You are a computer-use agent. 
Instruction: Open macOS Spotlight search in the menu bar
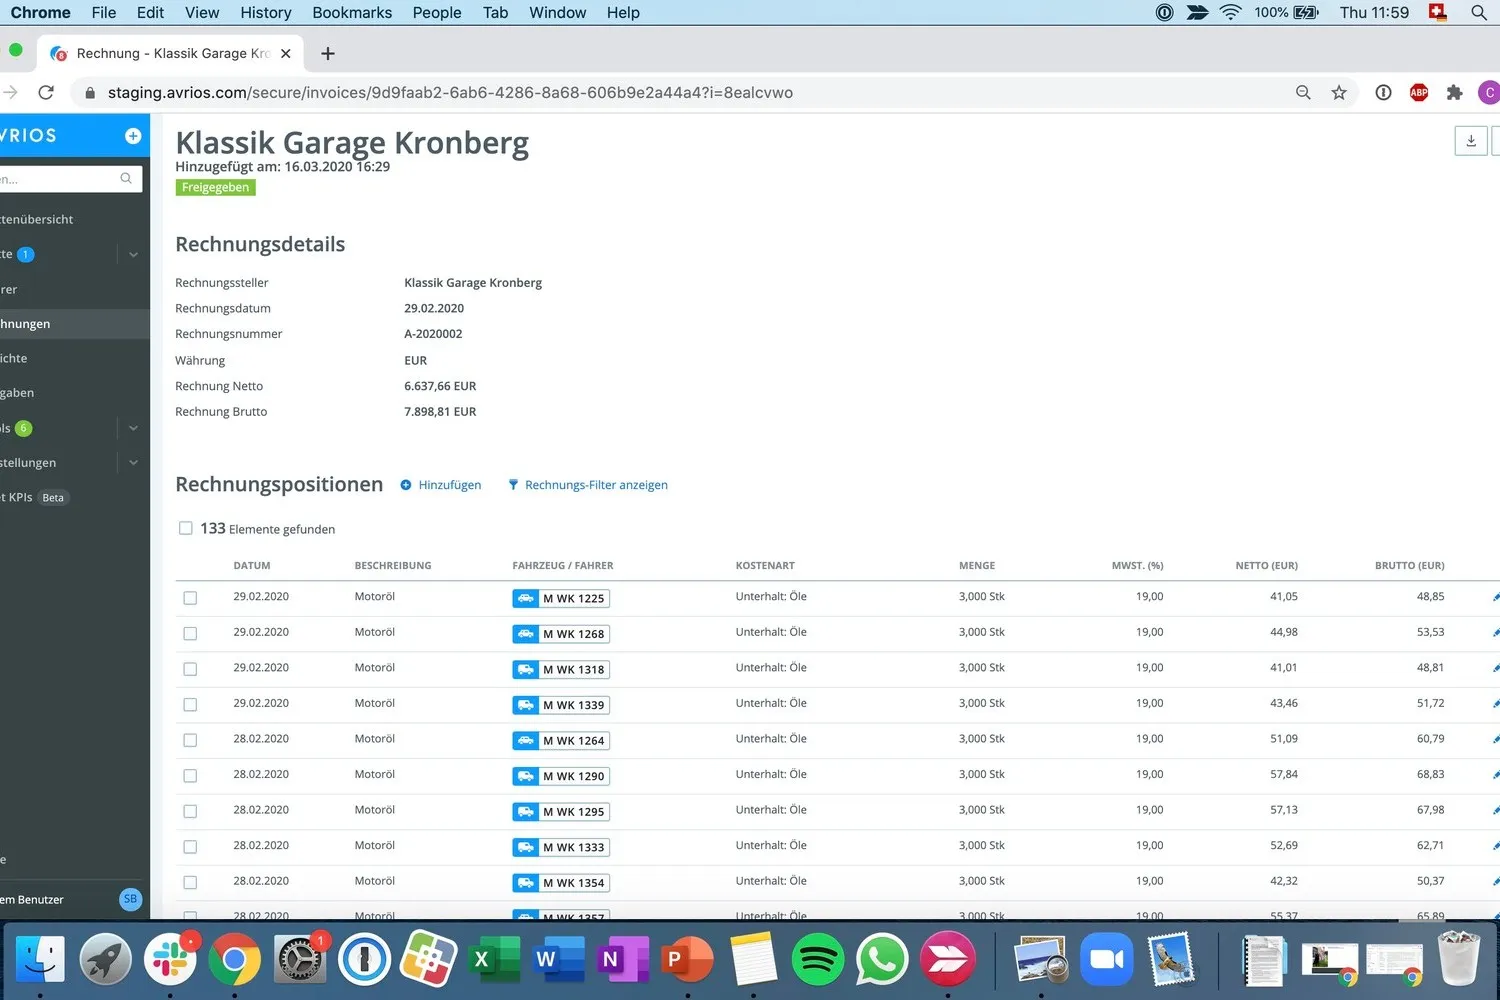tap(1478, 13)
